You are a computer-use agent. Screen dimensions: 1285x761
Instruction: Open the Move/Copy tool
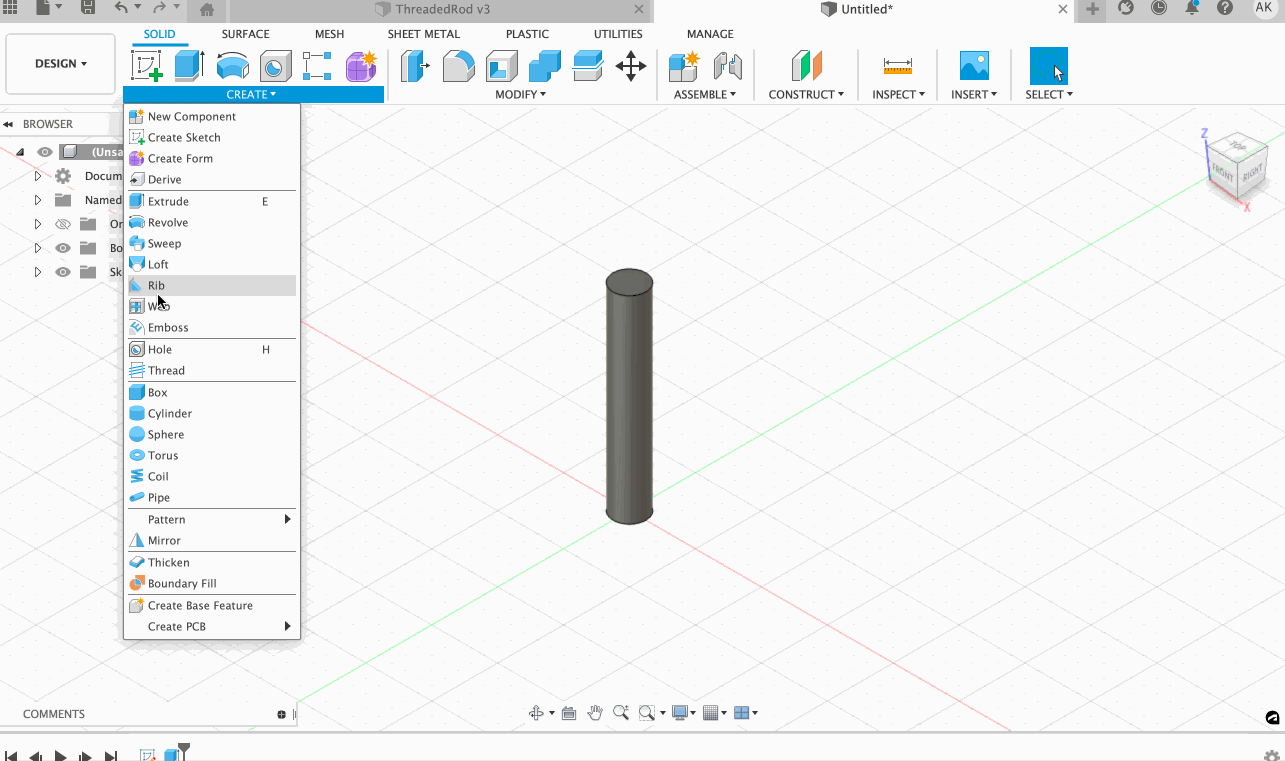click(631, 66)
